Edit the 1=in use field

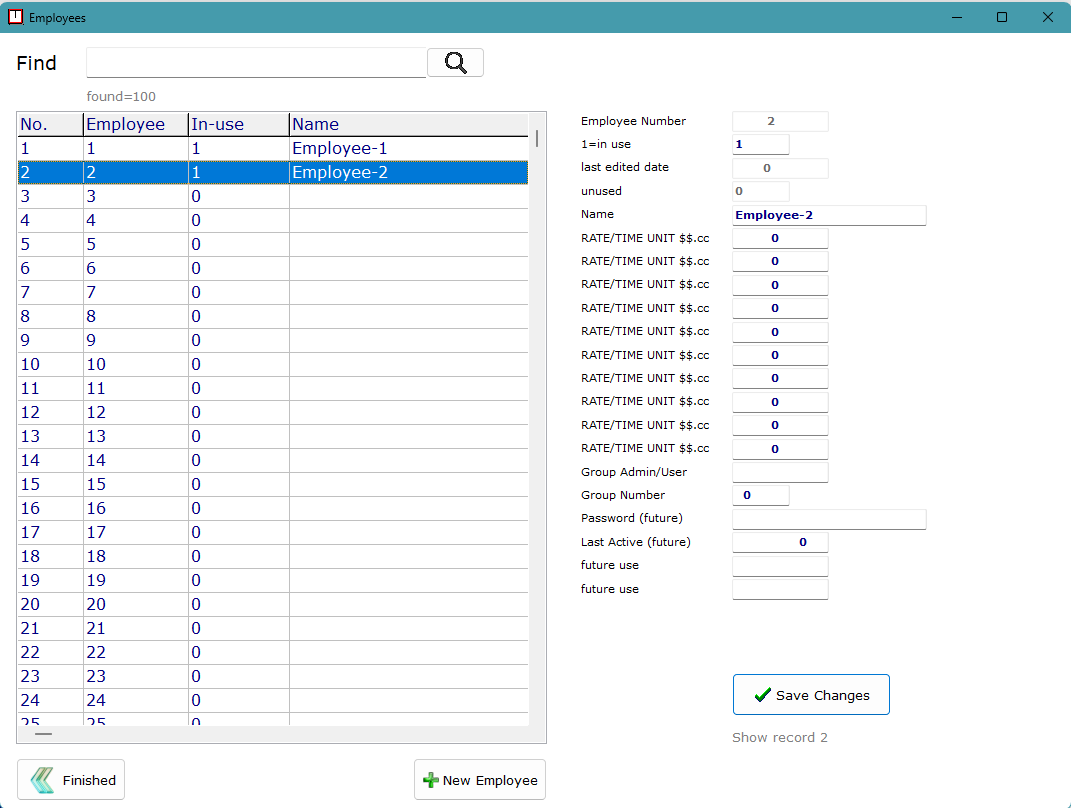[761, 145]
